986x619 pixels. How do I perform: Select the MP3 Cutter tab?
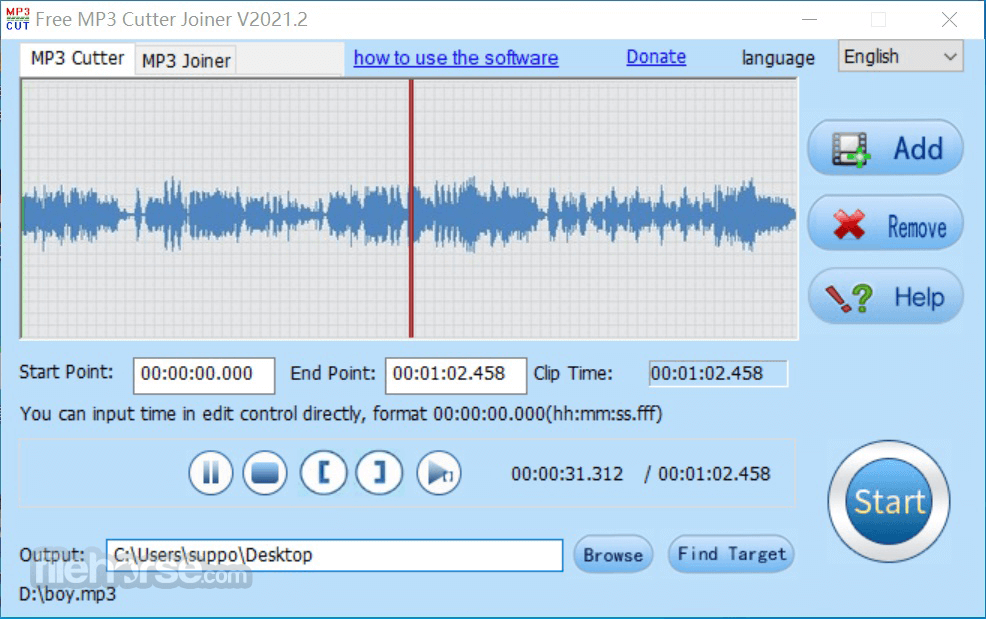pyautogui.click(x=77, y=59)
